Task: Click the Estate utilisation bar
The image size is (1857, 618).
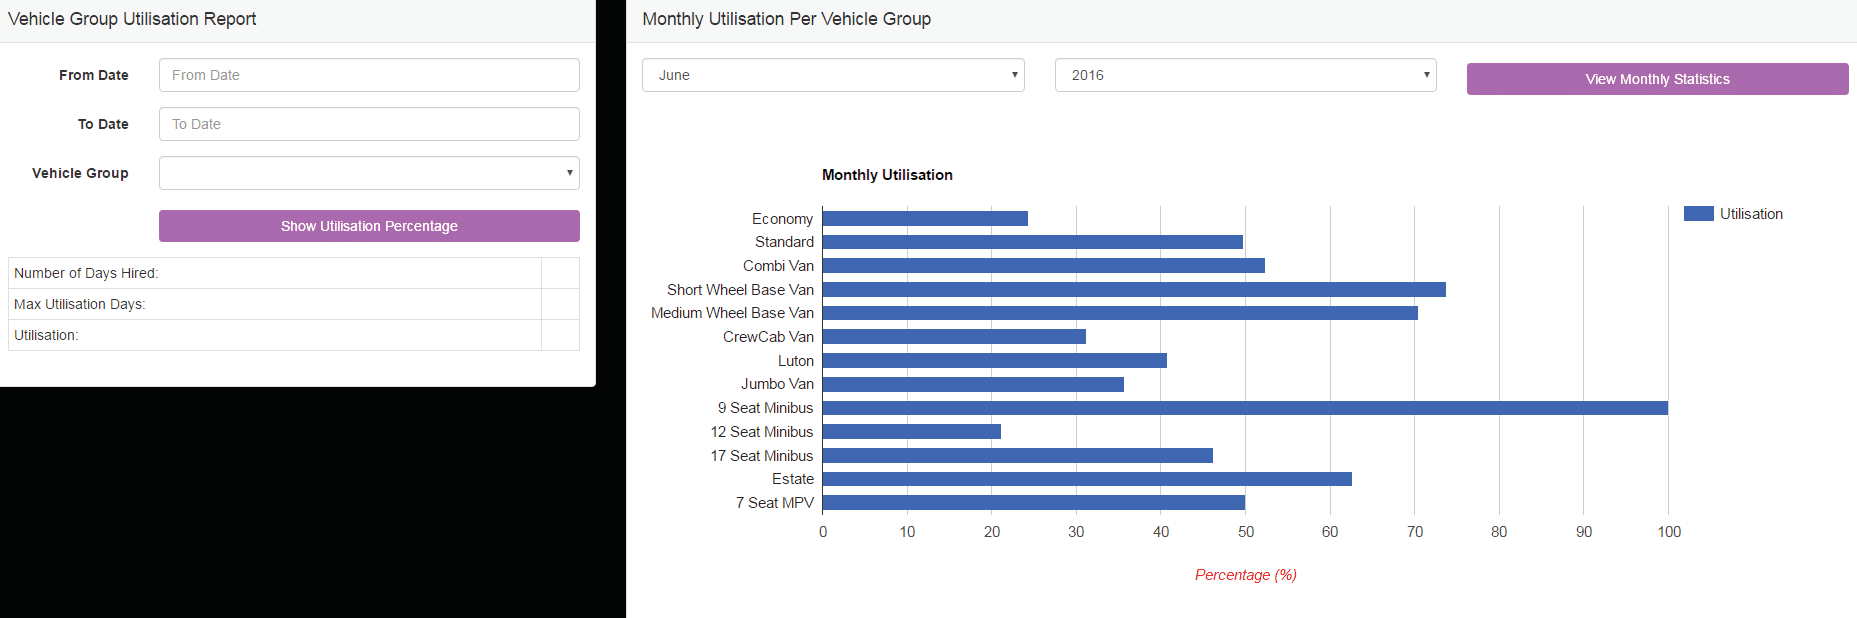Action: (1086, 479)
